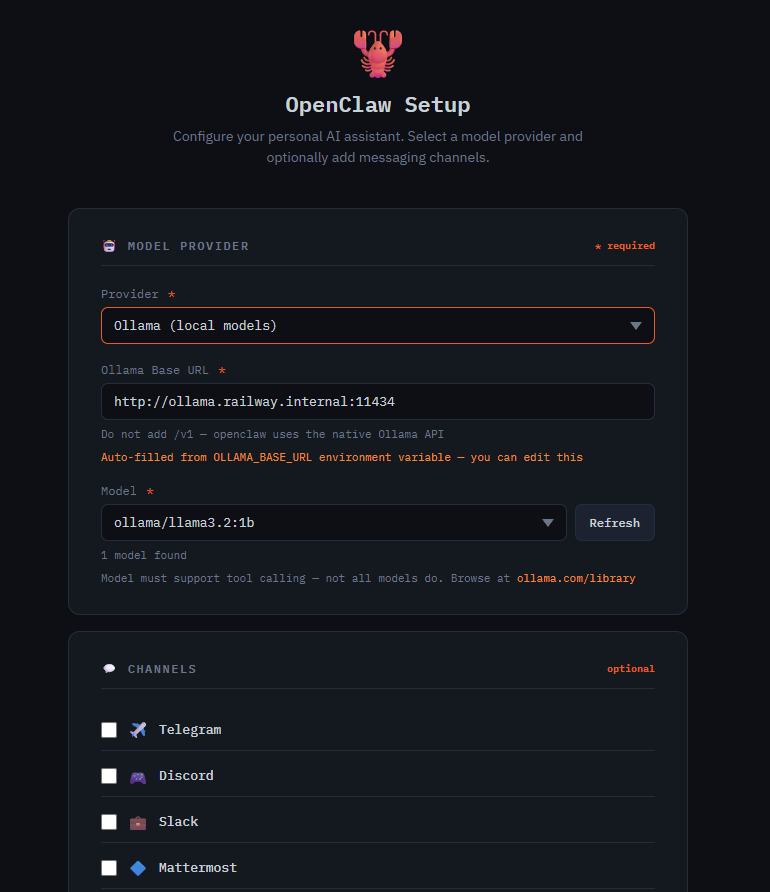Viewport: 770px width, 892px height.
Task: Click the CHANNELS section header
Action: point(160,668)
